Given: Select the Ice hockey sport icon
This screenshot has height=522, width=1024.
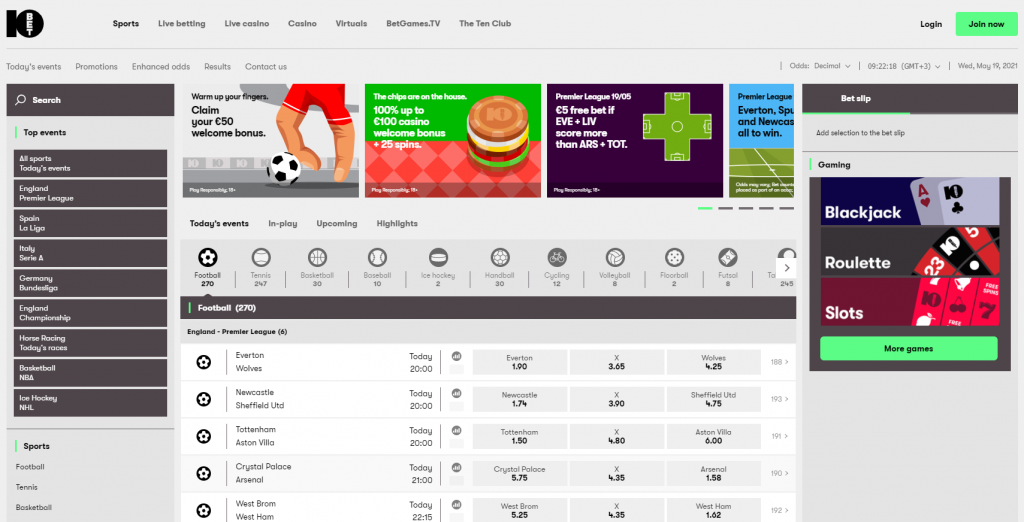Looking at the screenshot, I should tap(438, 257).
